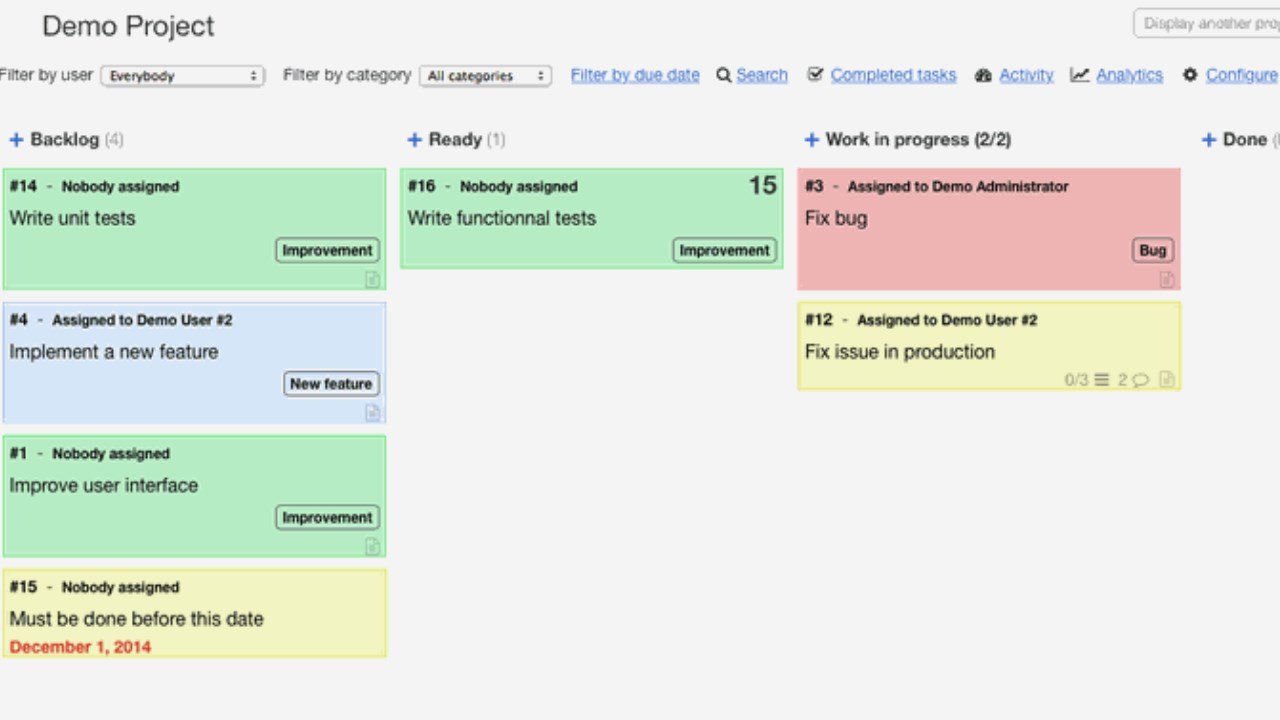This screenshot has width=1280, height=720.
Task: Click the Configure gear icon
Action: pyautogui.click(x=1190, y=75)
